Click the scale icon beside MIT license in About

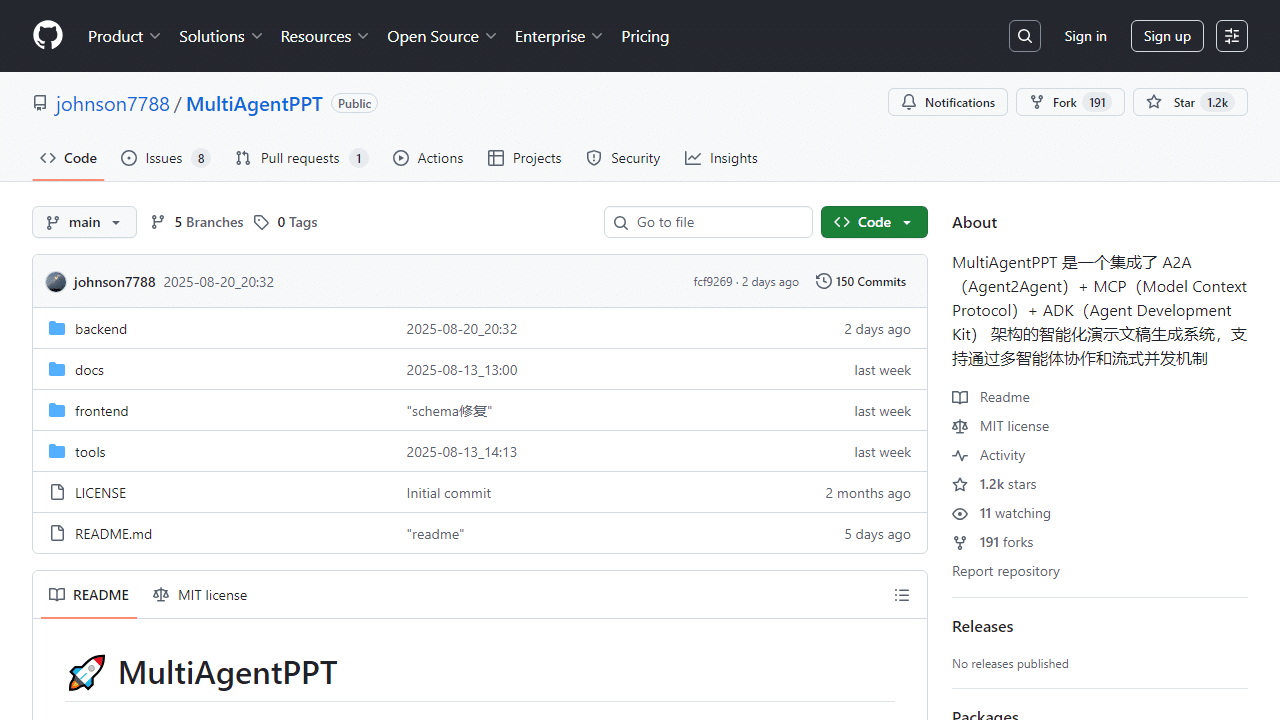[960, 426]
